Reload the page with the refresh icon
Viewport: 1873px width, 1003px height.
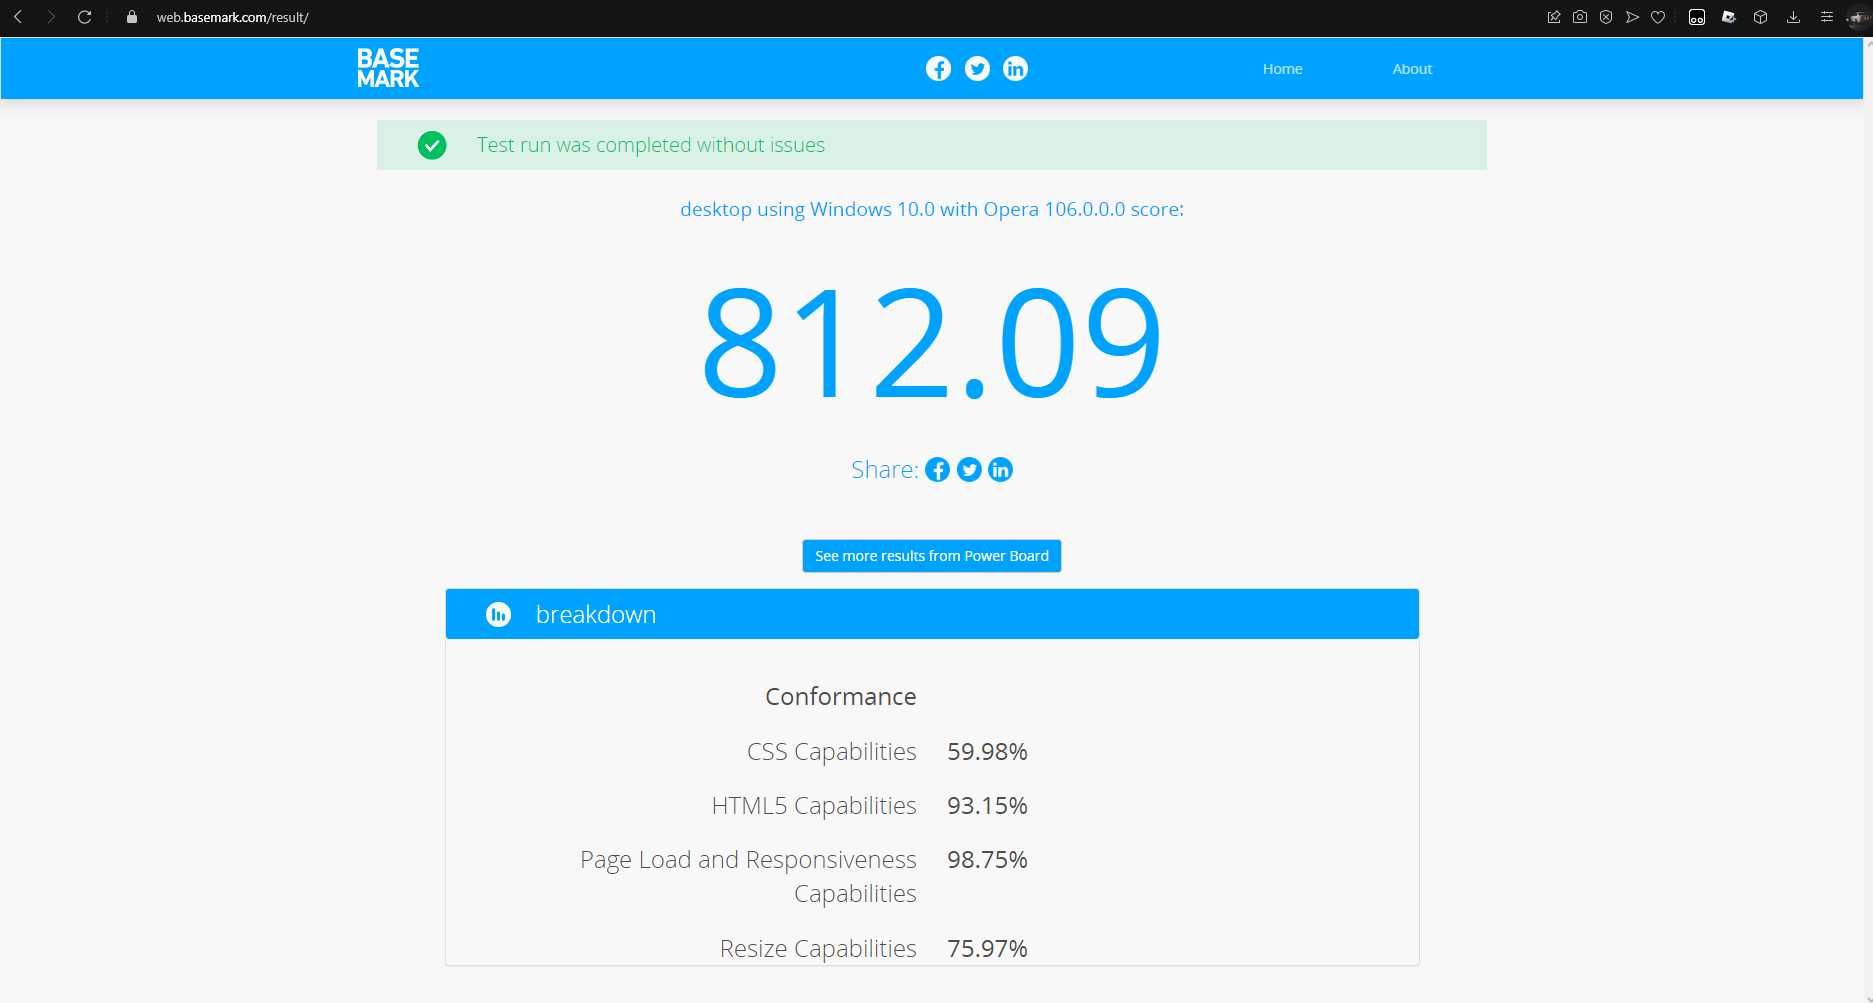tap(85, 17)
